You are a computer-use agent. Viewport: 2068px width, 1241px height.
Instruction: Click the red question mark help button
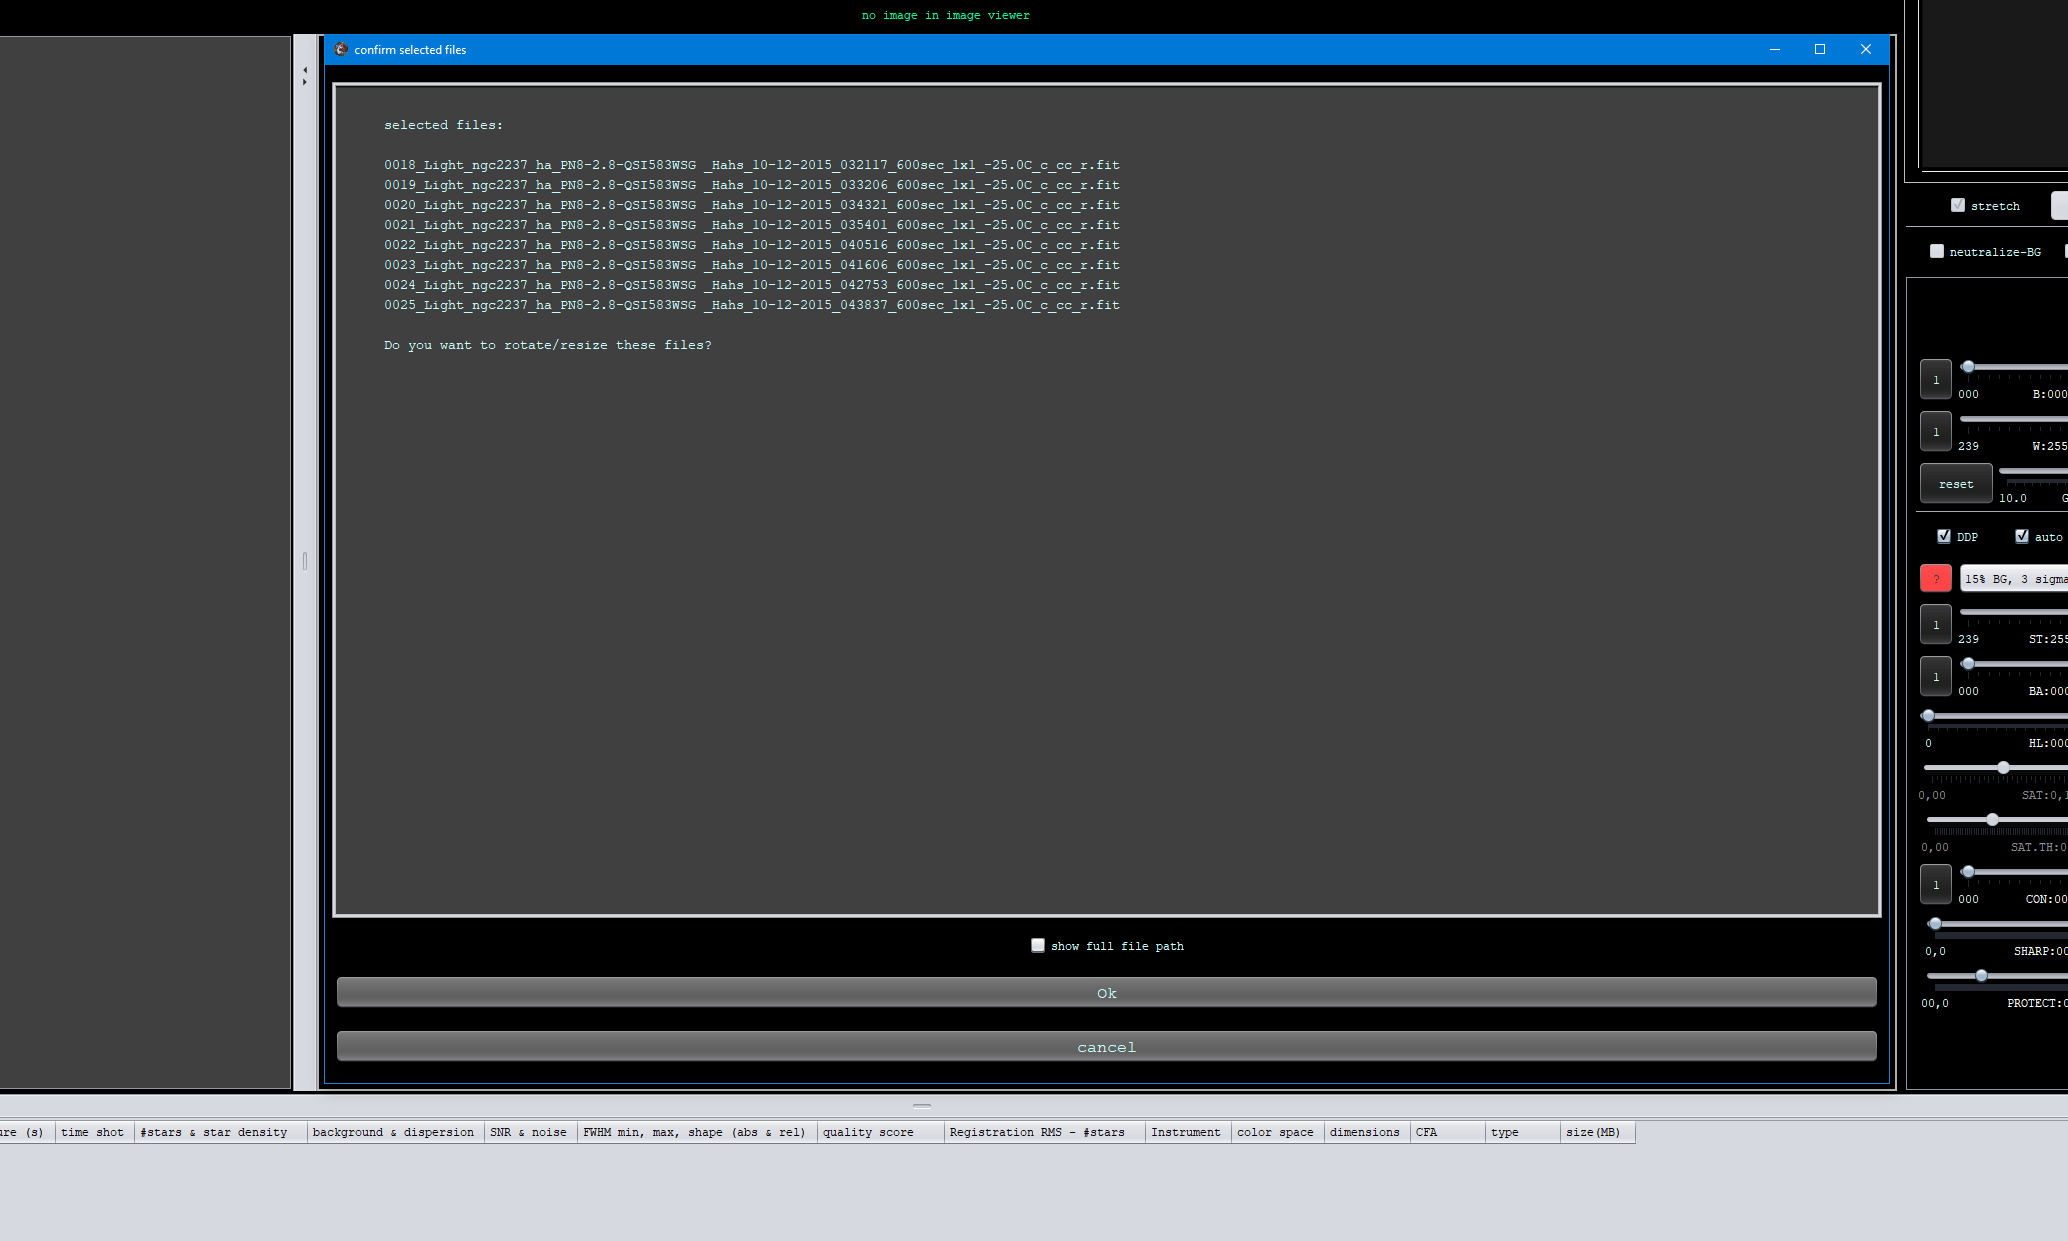(1935, 579)
